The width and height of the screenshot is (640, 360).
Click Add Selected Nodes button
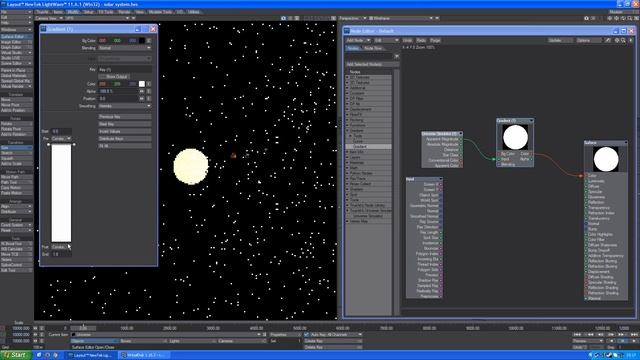point(372,64)
